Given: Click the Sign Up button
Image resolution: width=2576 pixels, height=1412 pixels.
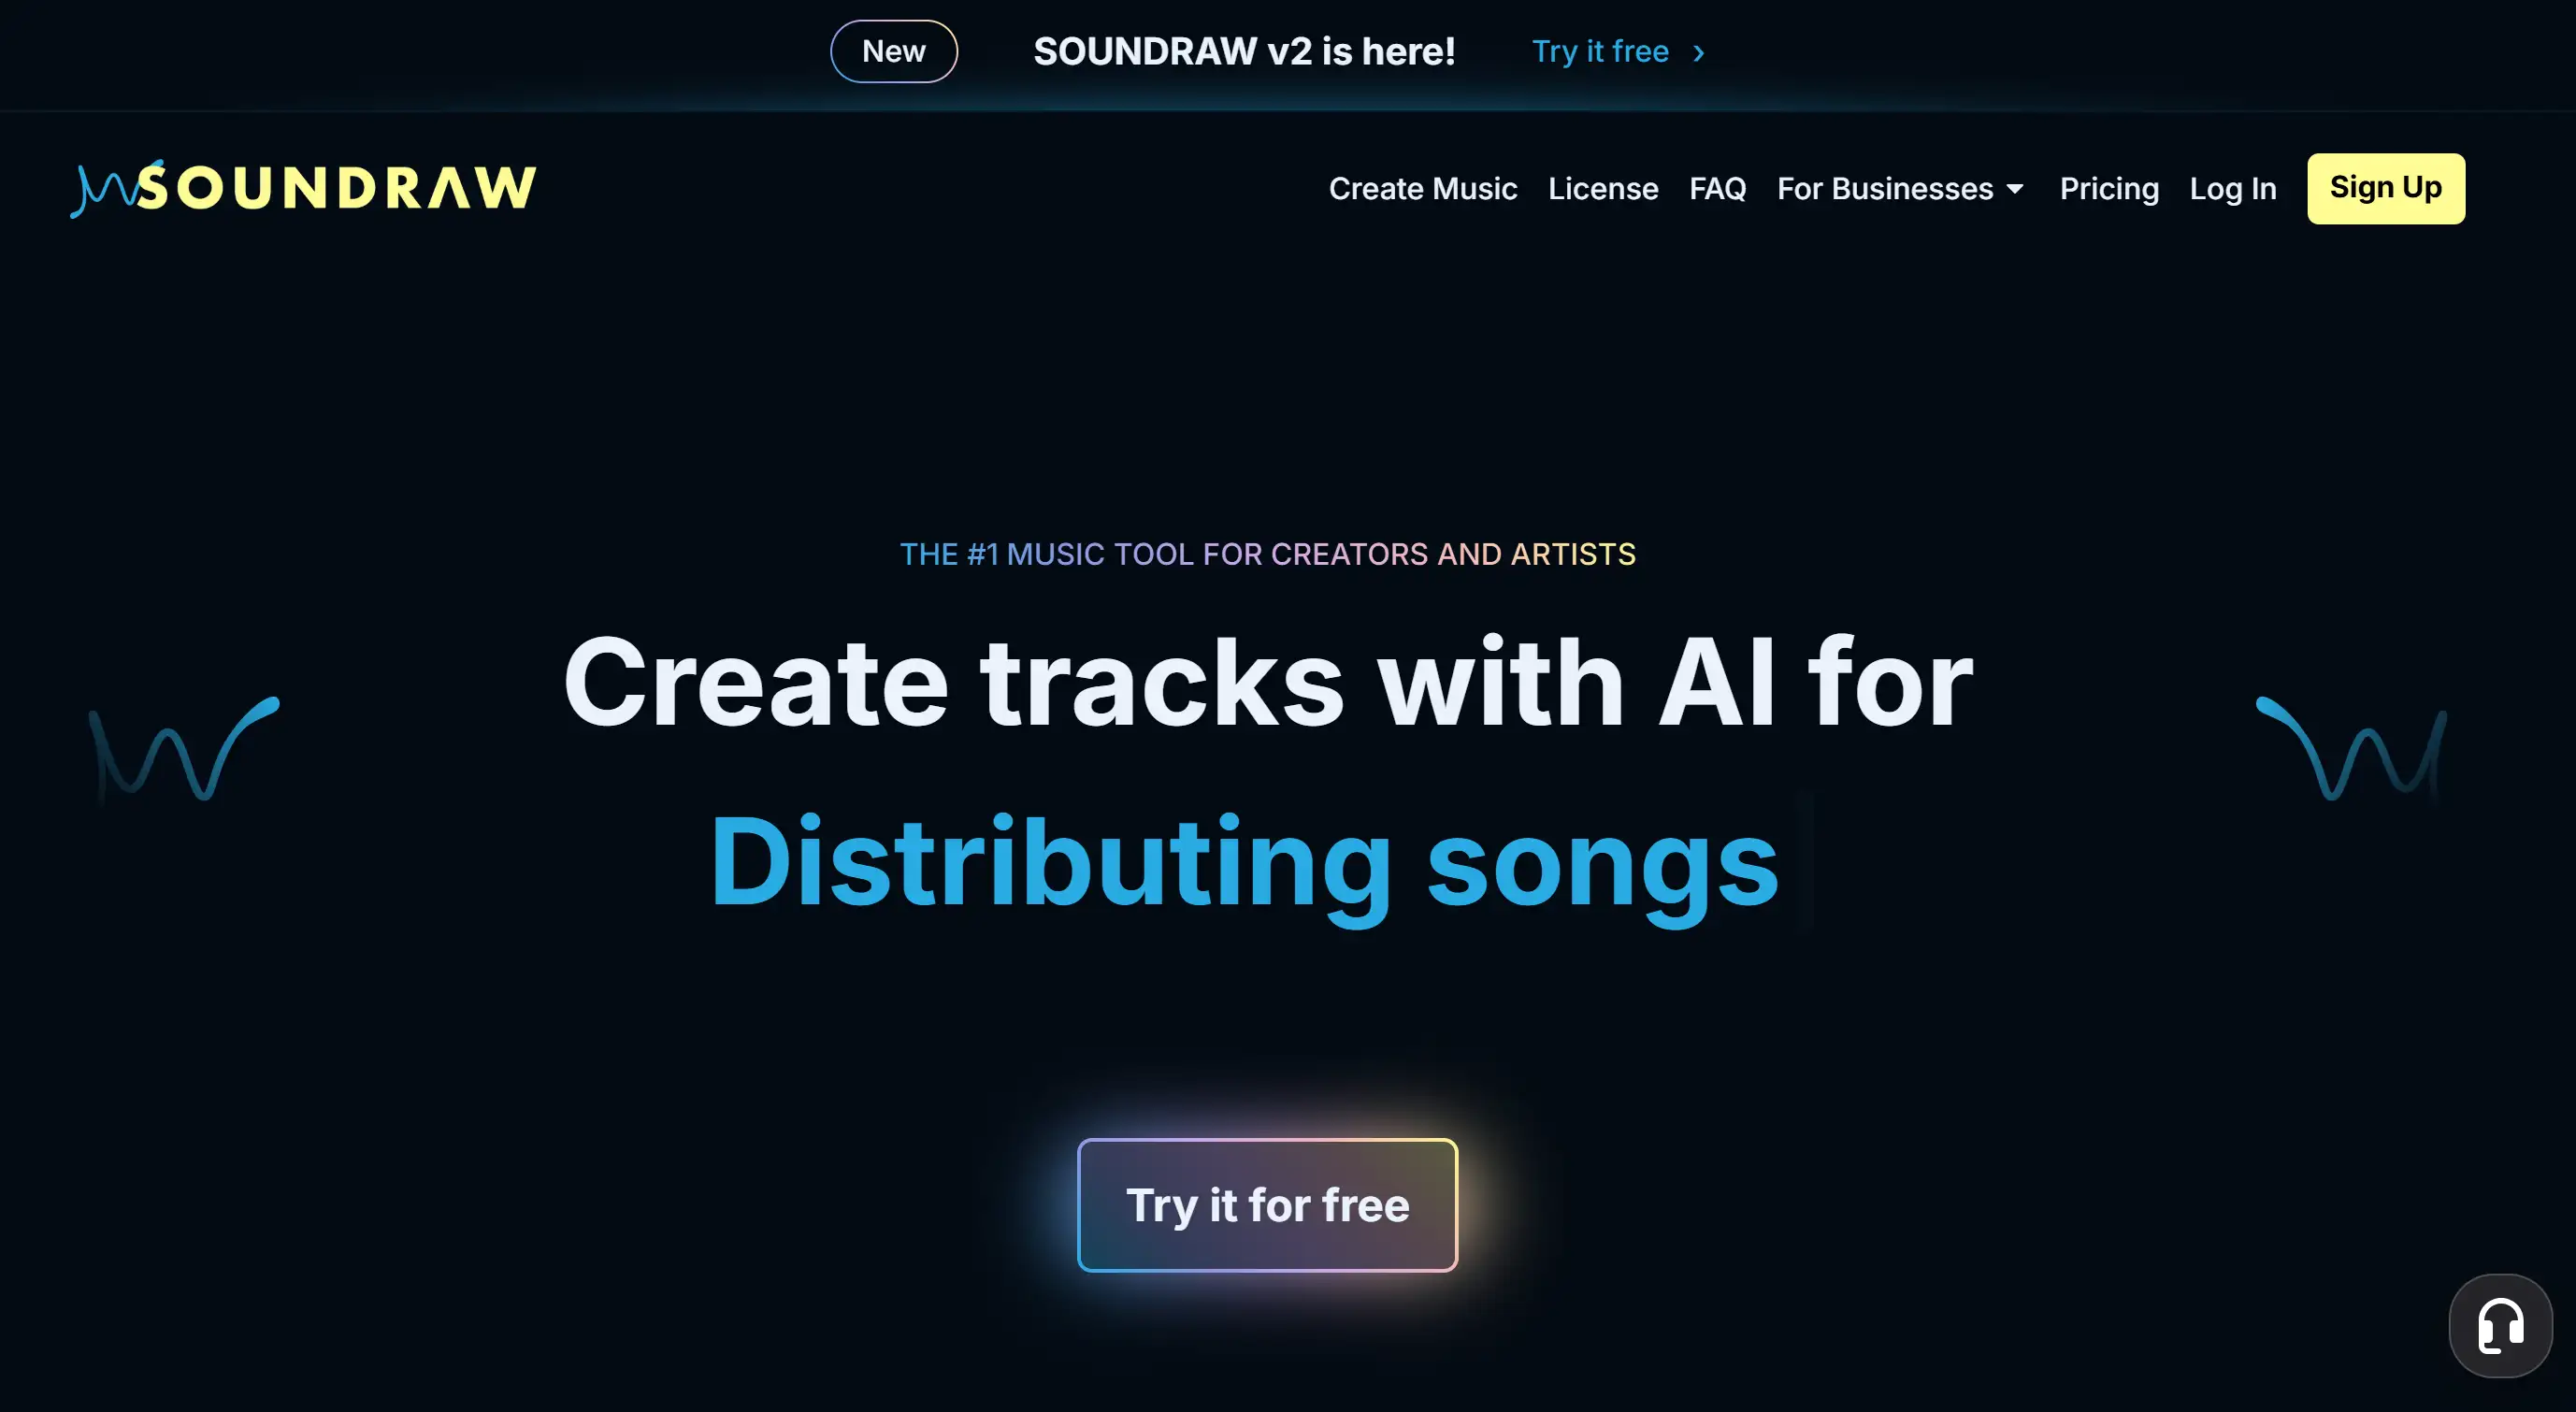Looking at the screenshot, I should [2386, 188].
